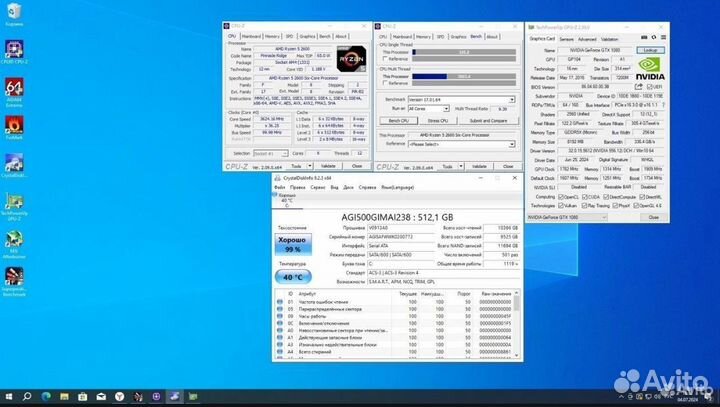Toggle PhysX checkbox in GPU-Z
720x407 pixels.
(615, 206)
